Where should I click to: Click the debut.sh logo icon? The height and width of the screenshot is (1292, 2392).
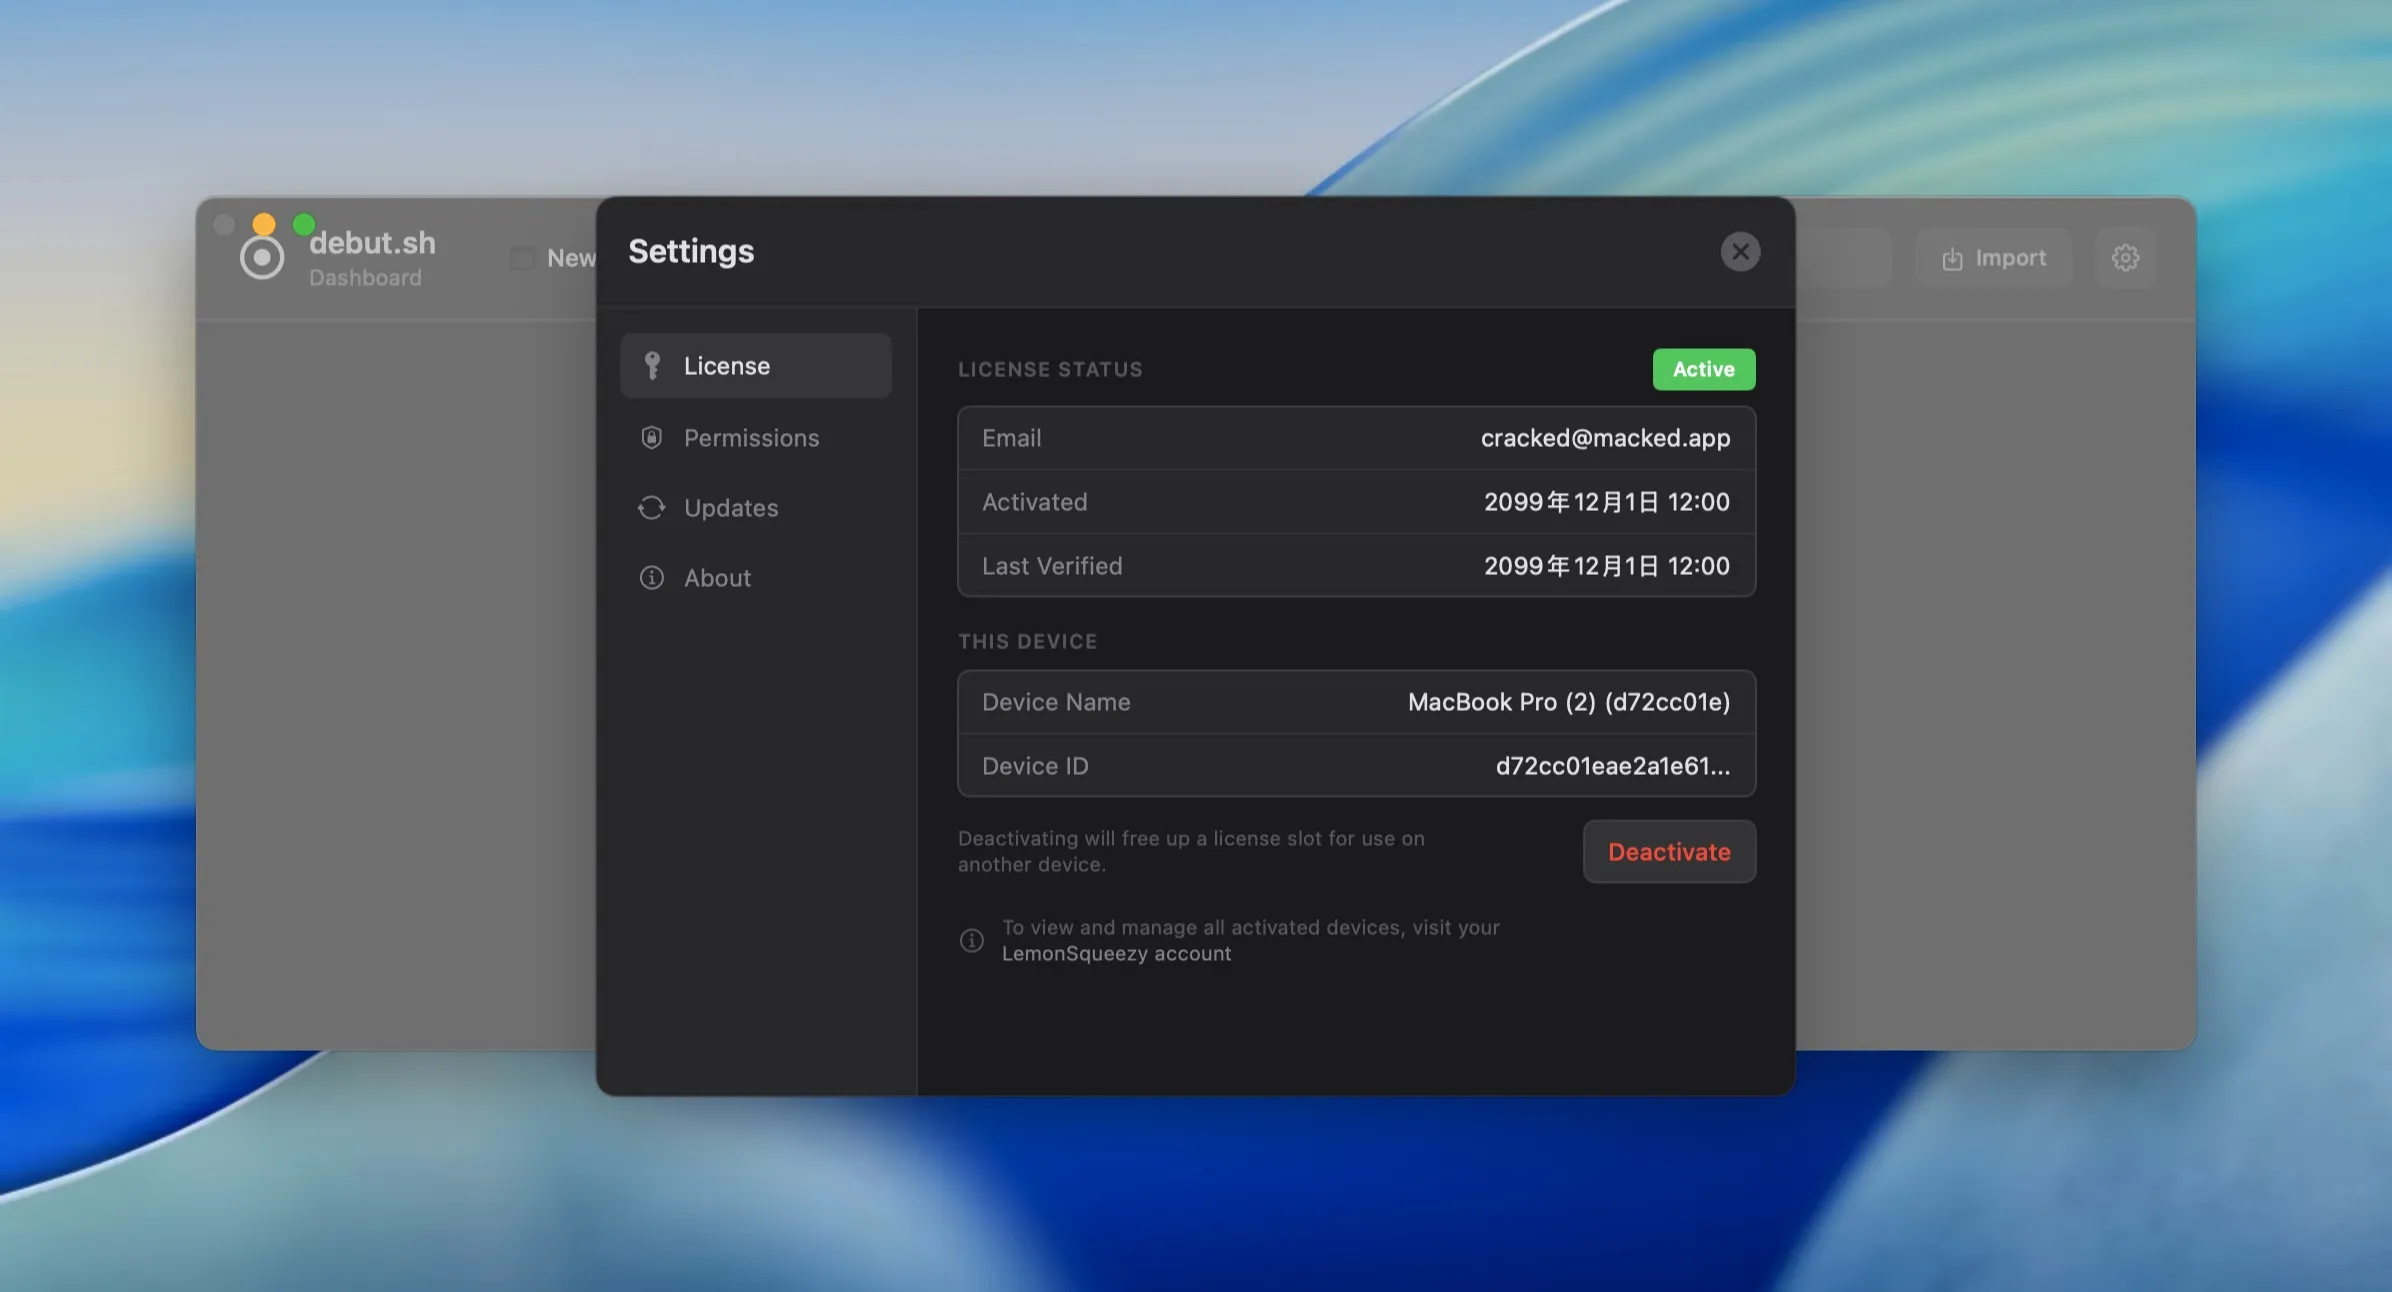[262, 258]
